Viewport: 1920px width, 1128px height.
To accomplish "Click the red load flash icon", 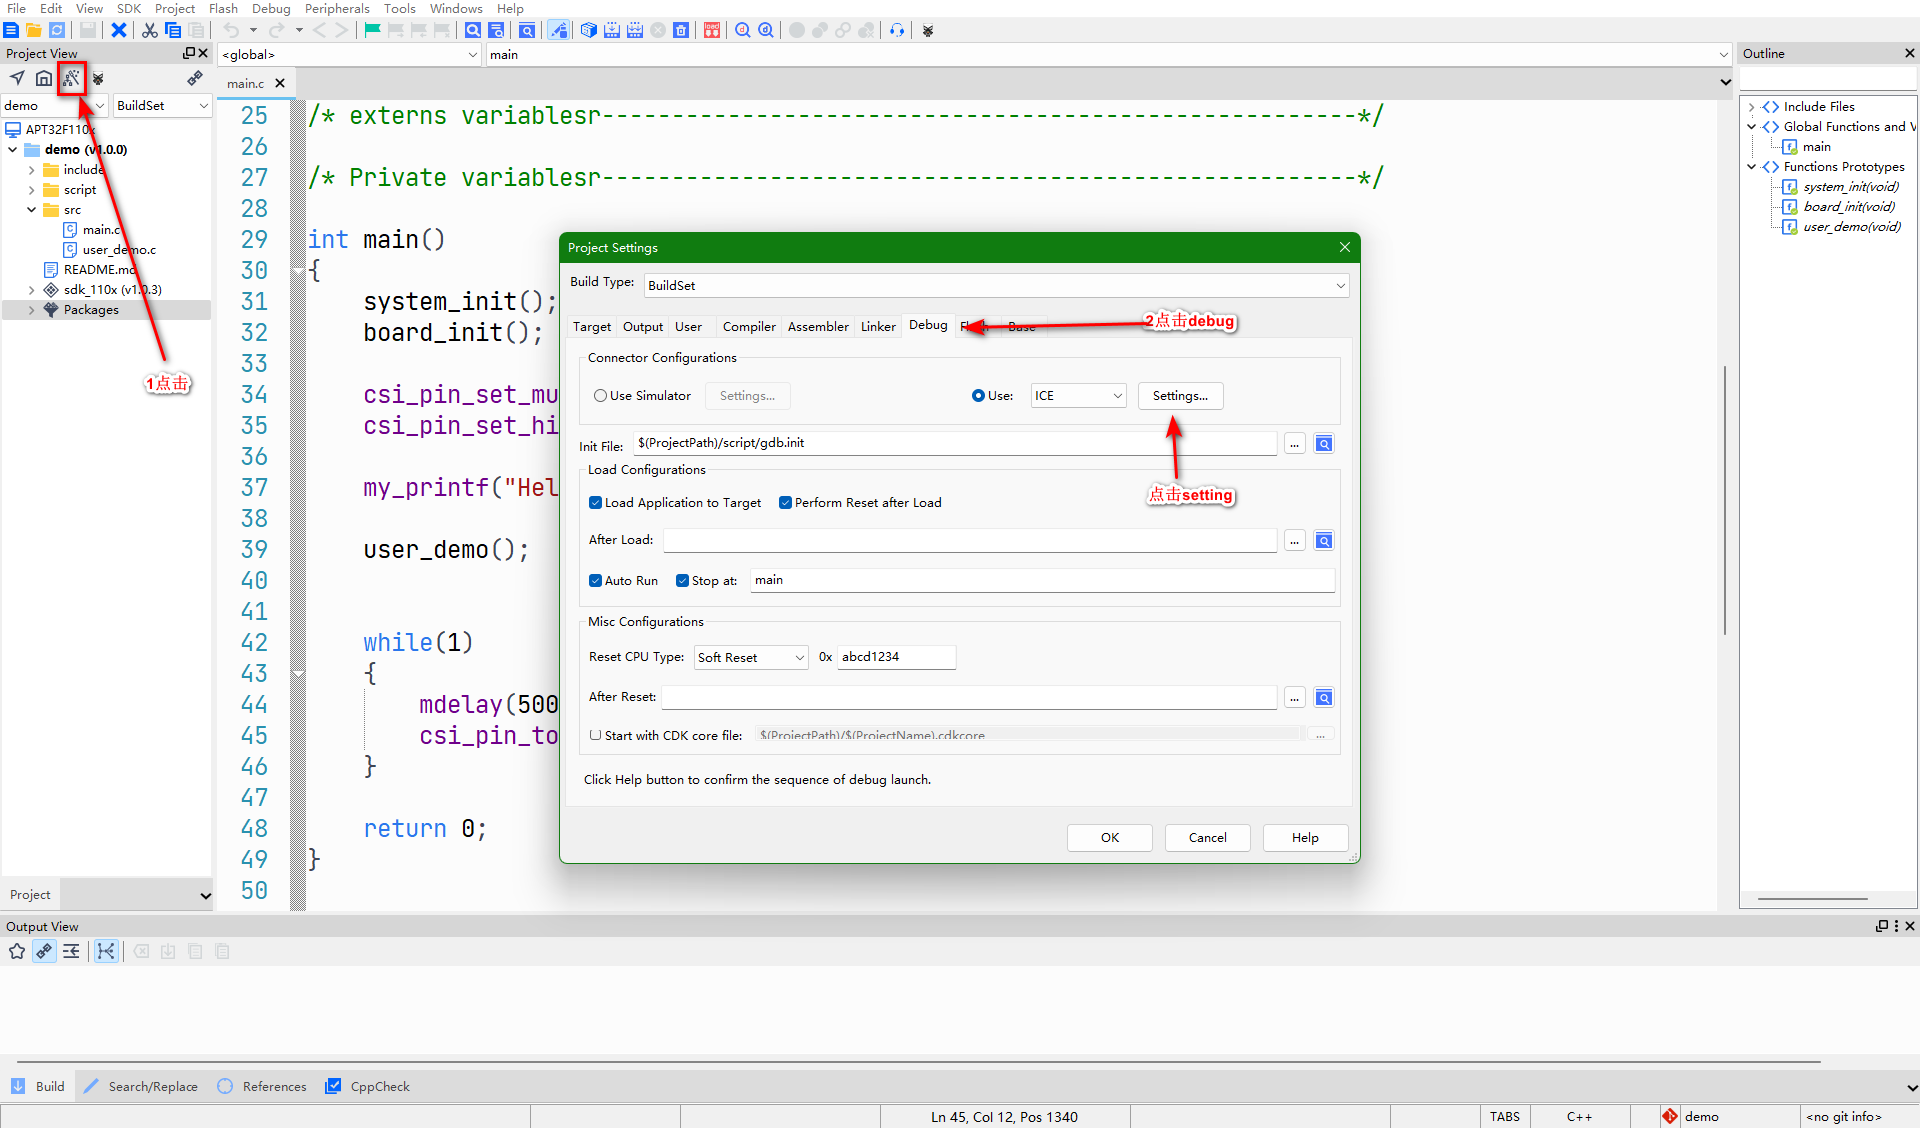I will coord(712,30).
